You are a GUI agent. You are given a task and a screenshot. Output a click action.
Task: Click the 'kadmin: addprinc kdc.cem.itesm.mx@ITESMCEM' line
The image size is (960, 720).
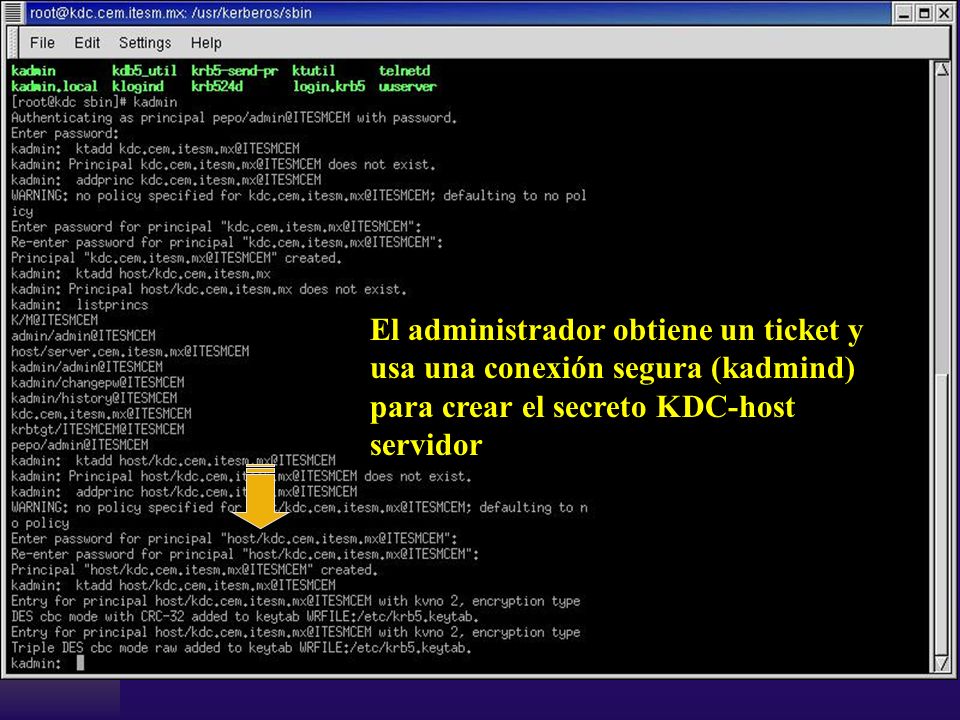point(166,180)
